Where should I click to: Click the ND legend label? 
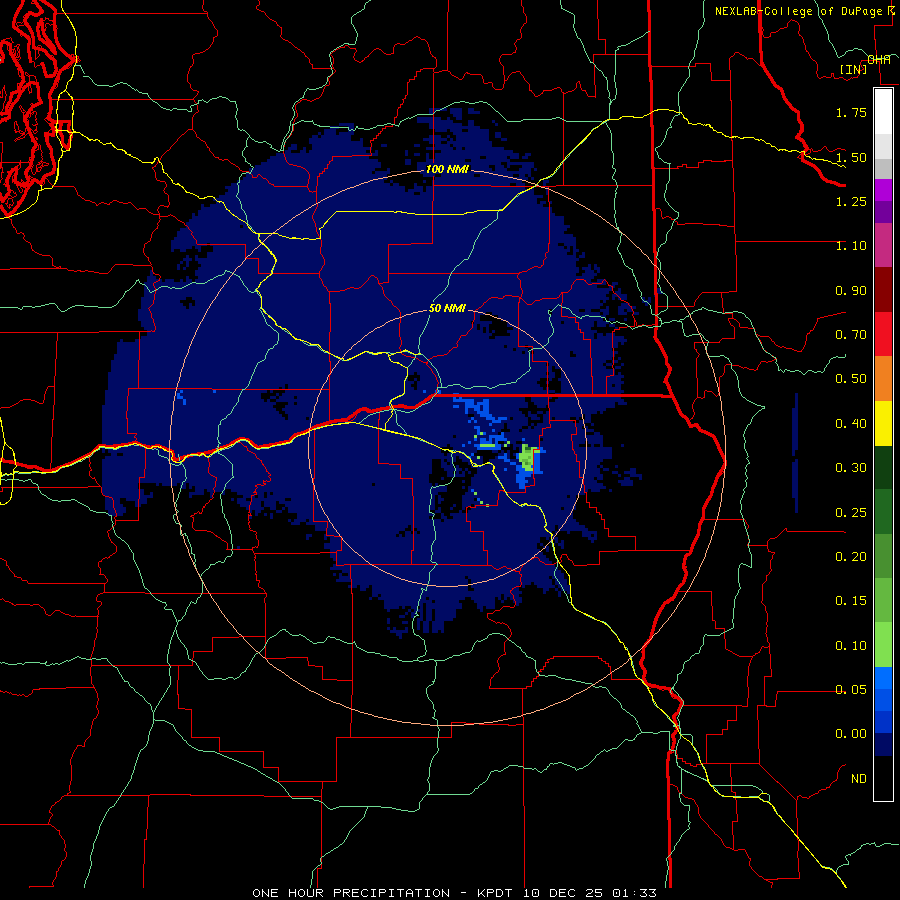pos(859,779)
